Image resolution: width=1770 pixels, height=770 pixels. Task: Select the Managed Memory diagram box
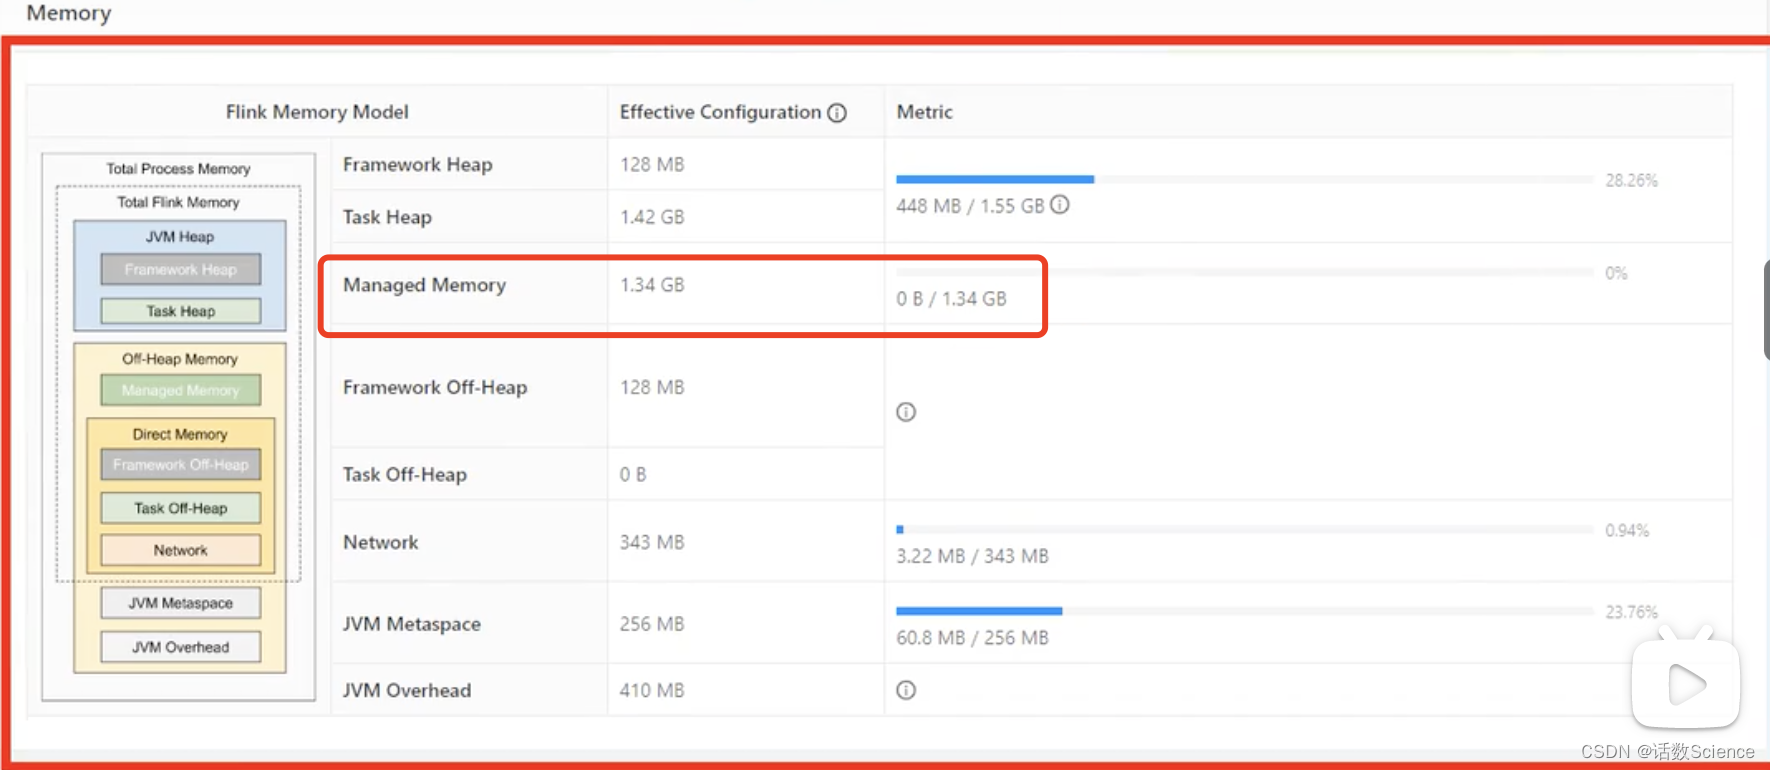[181, 390]
